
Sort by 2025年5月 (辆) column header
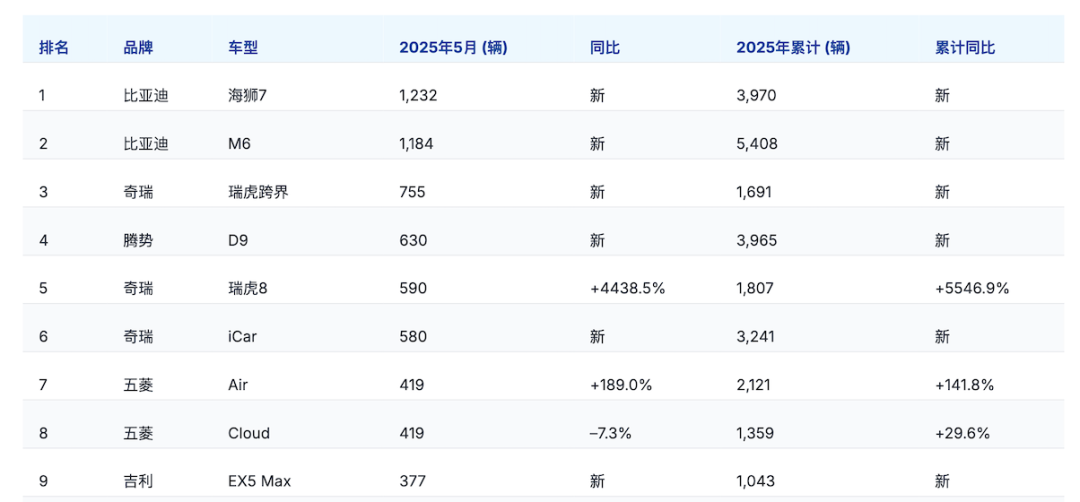coord(454,48)
